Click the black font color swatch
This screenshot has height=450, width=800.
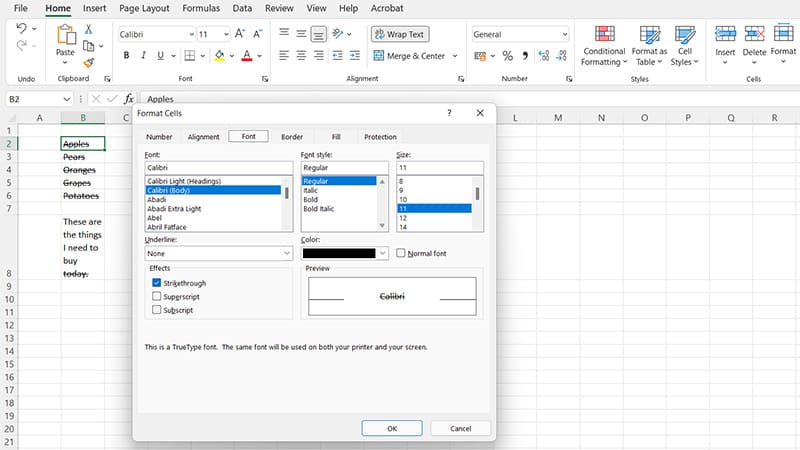click(x=339, y=253)
